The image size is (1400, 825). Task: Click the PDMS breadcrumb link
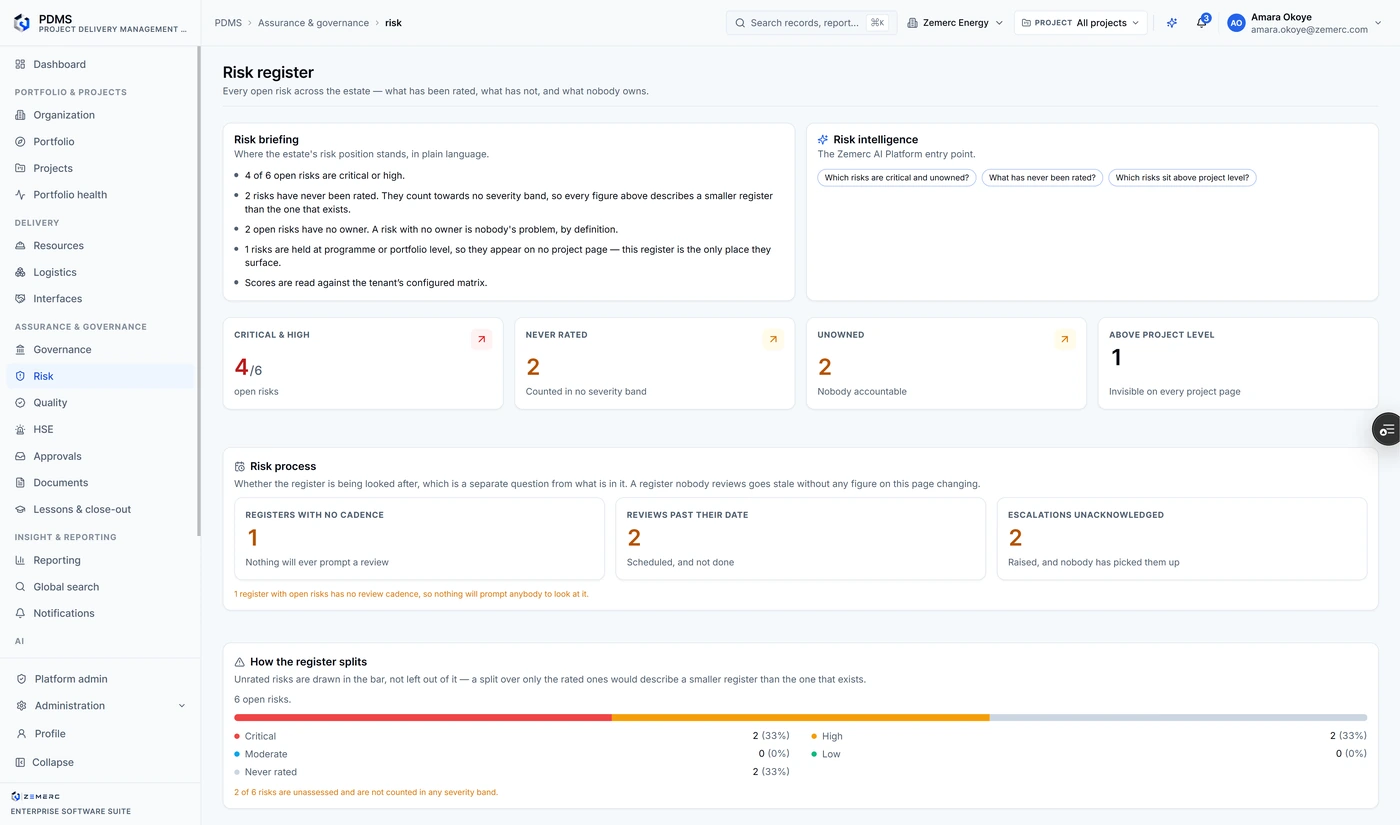click(228, 22)
